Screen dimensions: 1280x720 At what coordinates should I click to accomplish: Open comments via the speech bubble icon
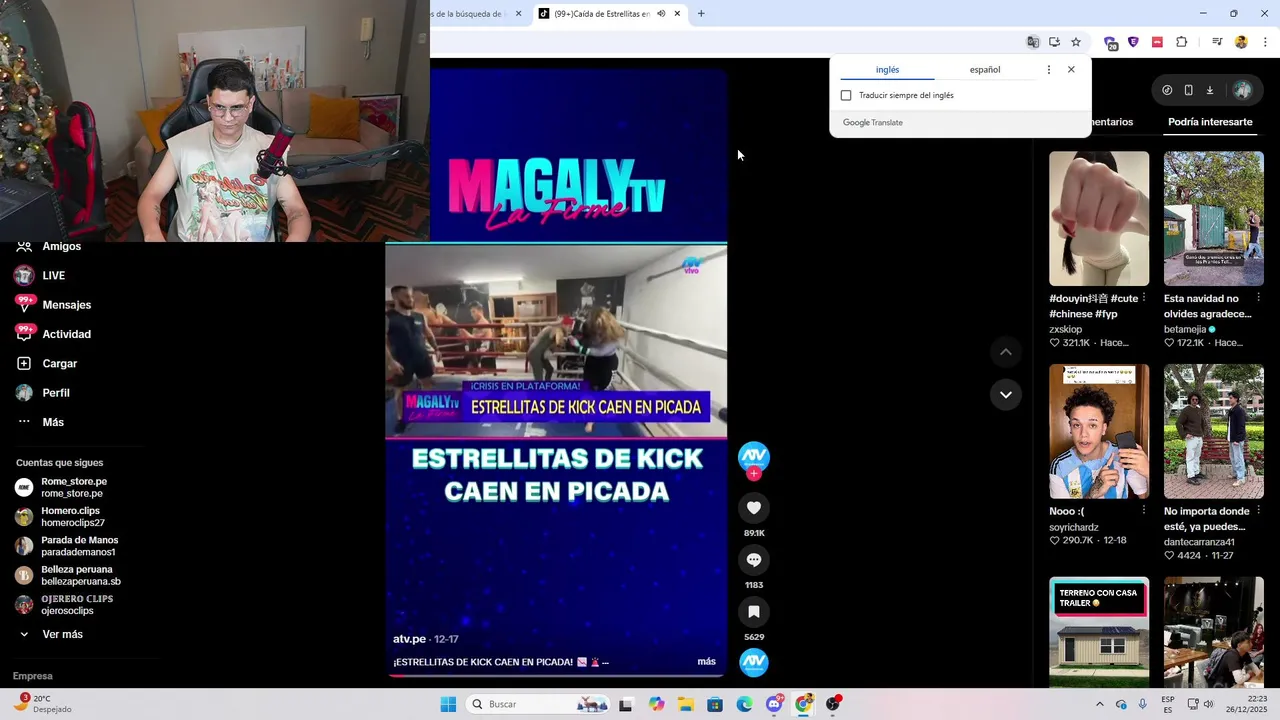coord(754,560)
